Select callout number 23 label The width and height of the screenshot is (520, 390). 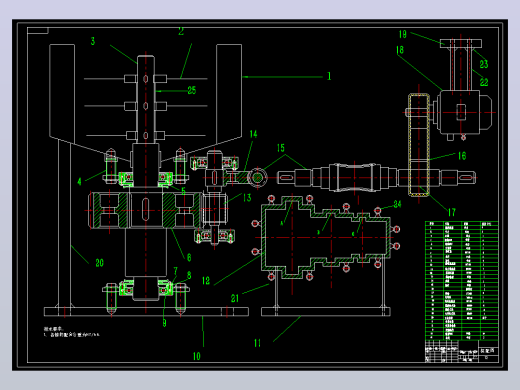484,64
